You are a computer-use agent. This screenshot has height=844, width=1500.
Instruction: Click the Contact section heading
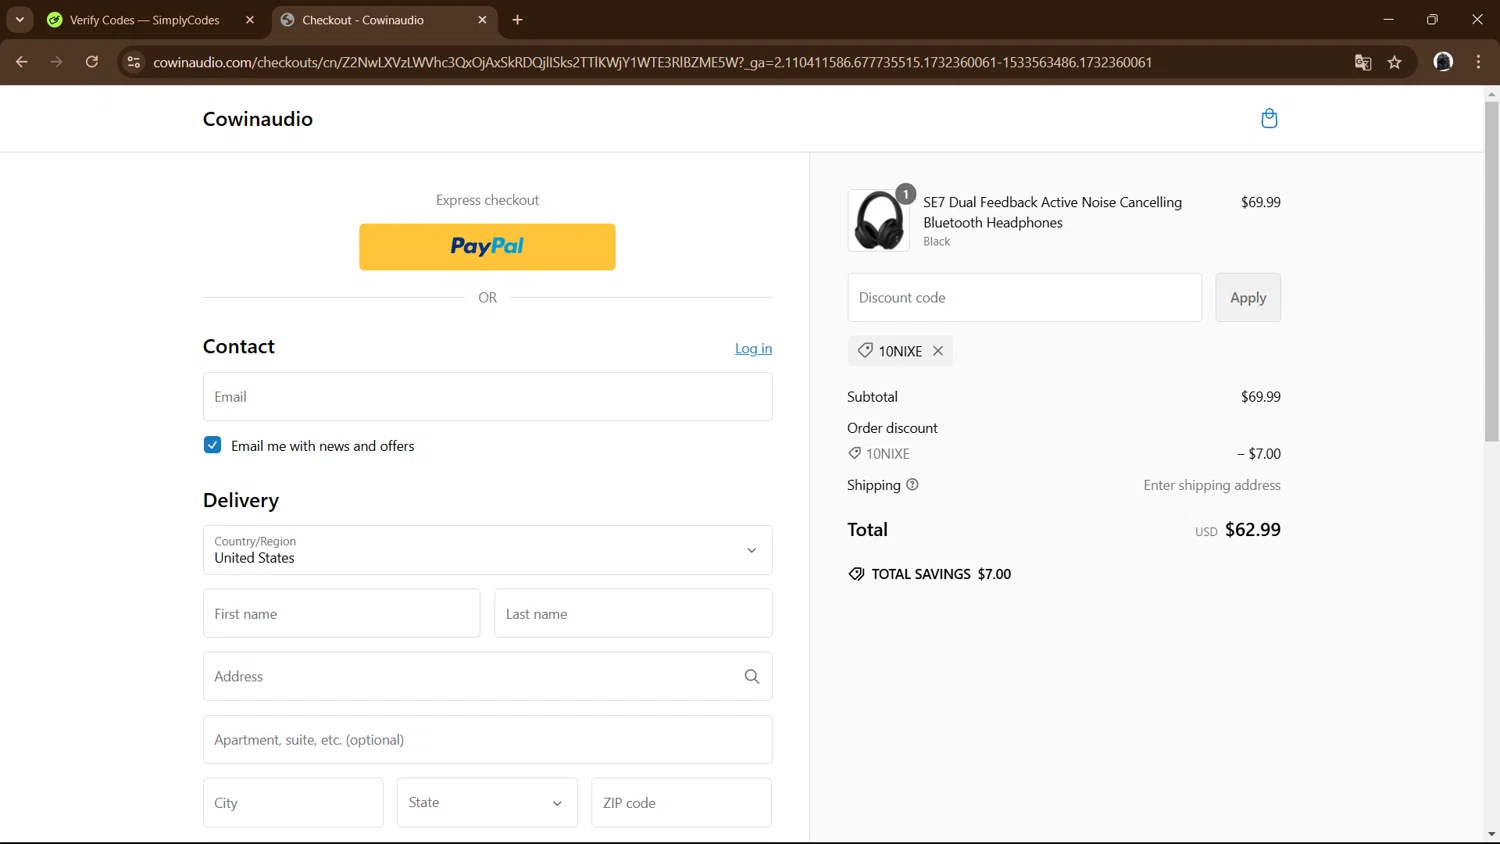tap(239, 347)
